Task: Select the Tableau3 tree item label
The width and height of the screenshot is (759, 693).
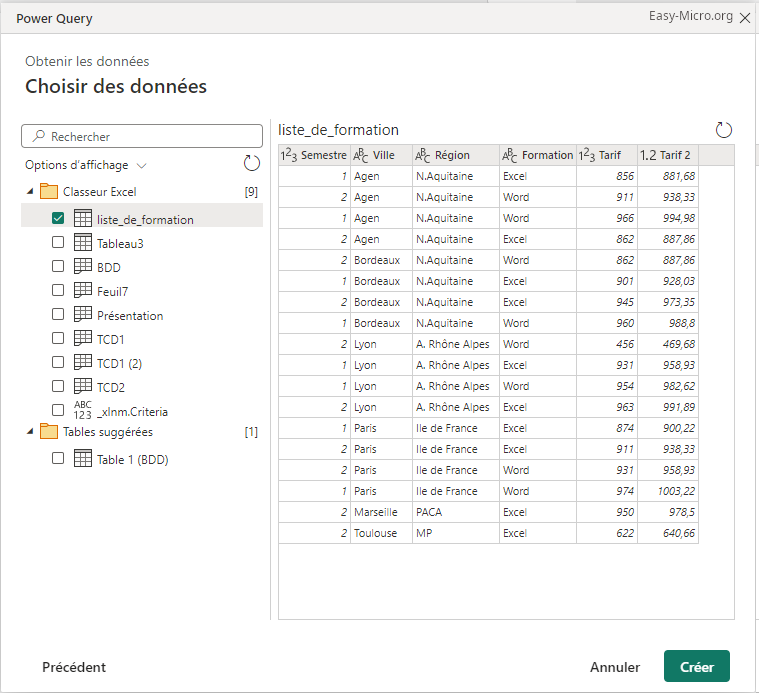Action: click(x=120, y=243)
